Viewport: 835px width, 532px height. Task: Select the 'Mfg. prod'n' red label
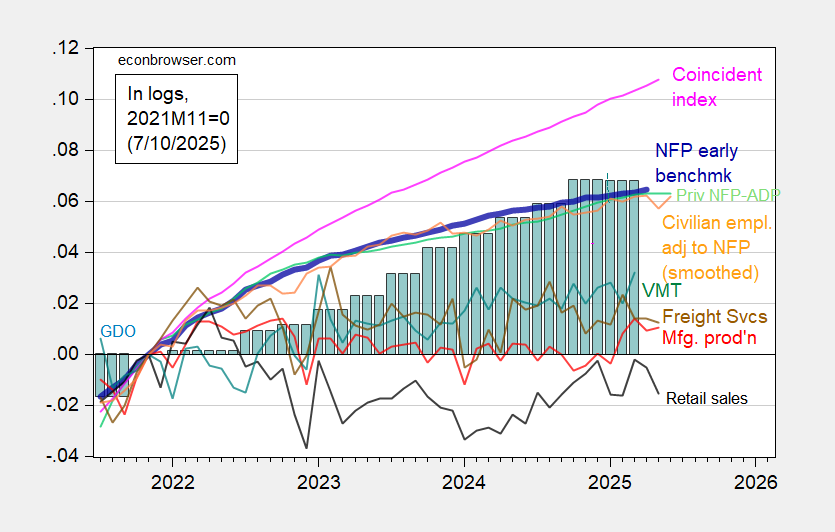(710, 340)
